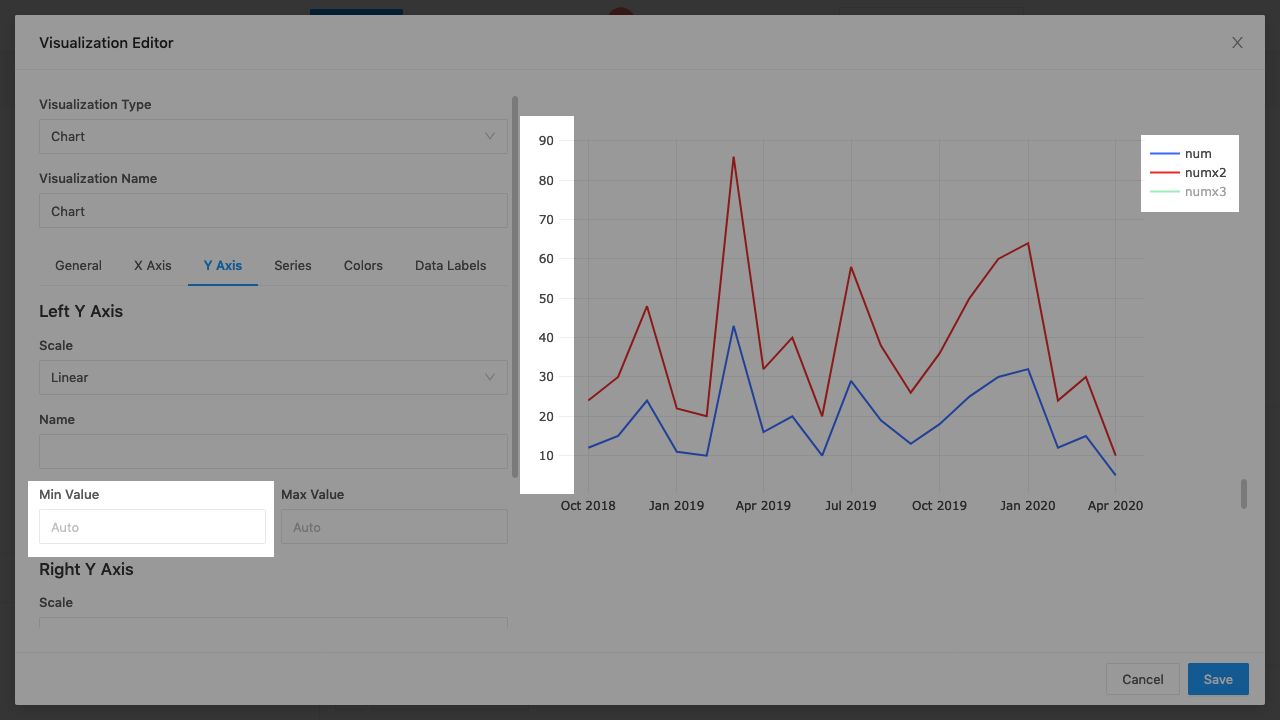Click the chevron arrow in Scale dropdown
The width and height of the screenshot is (1280, 720).
[490, 377]
